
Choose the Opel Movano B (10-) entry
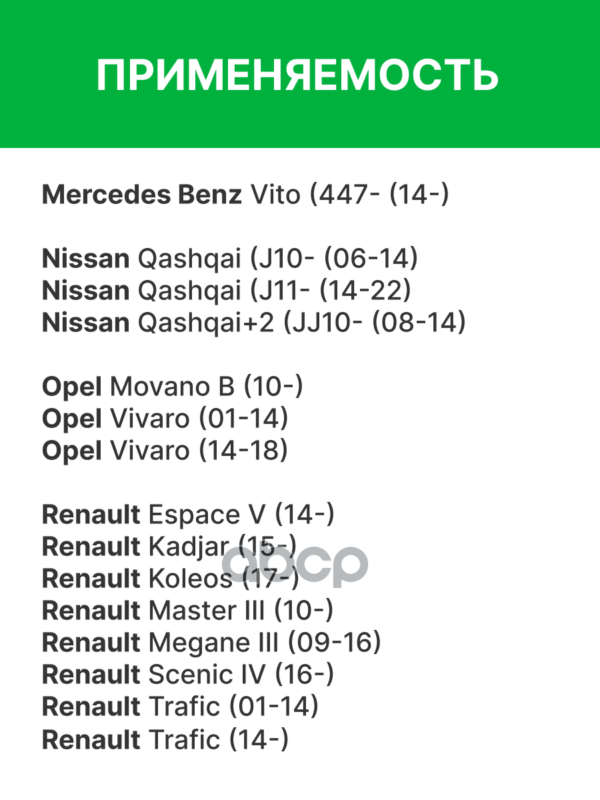(x=172, y=387)
